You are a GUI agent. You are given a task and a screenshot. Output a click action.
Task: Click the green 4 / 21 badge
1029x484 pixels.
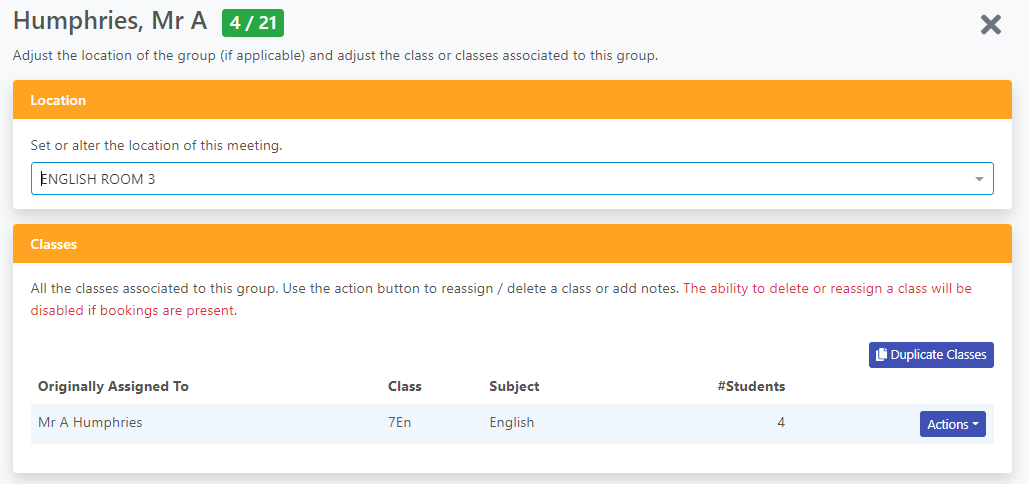pos(253,24)
